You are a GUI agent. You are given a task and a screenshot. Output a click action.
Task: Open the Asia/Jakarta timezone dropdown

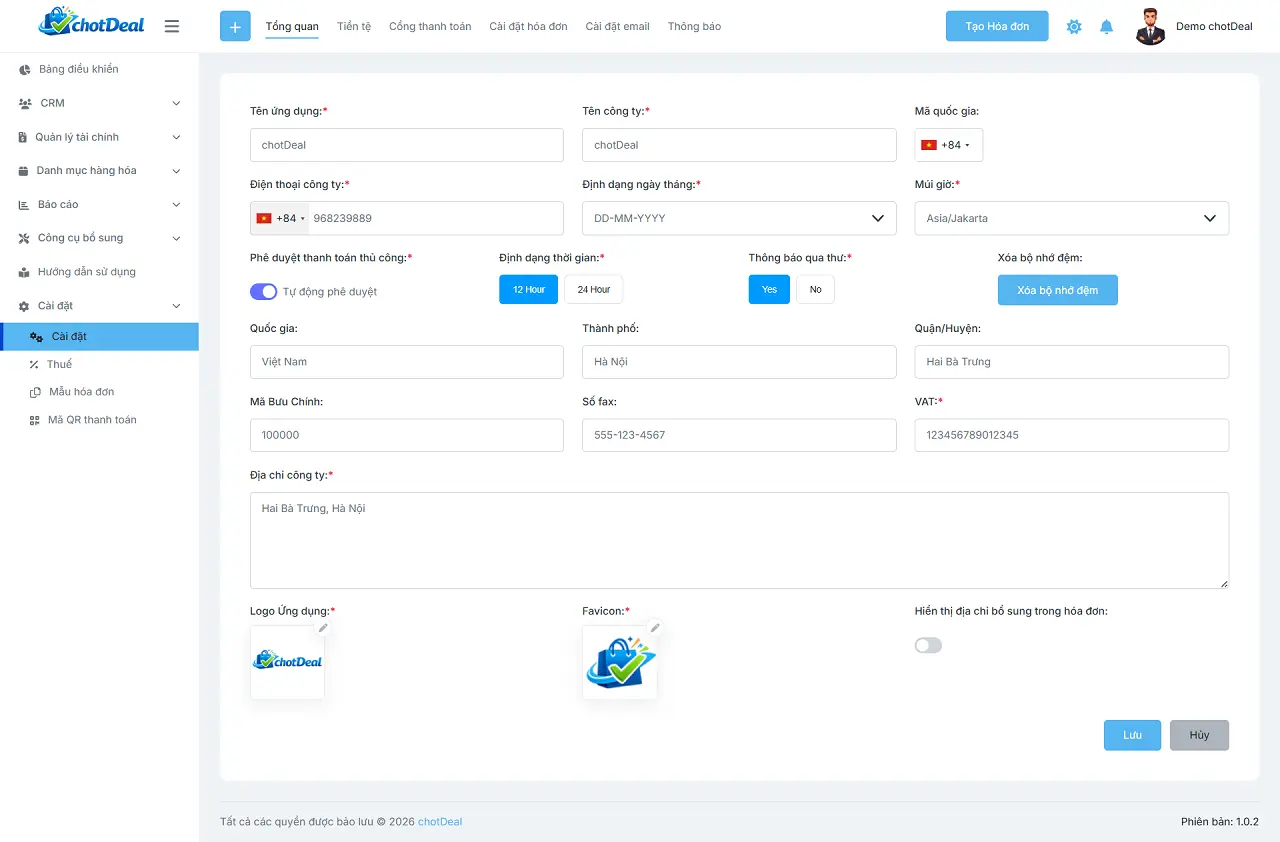click(x=1071, y=218)
